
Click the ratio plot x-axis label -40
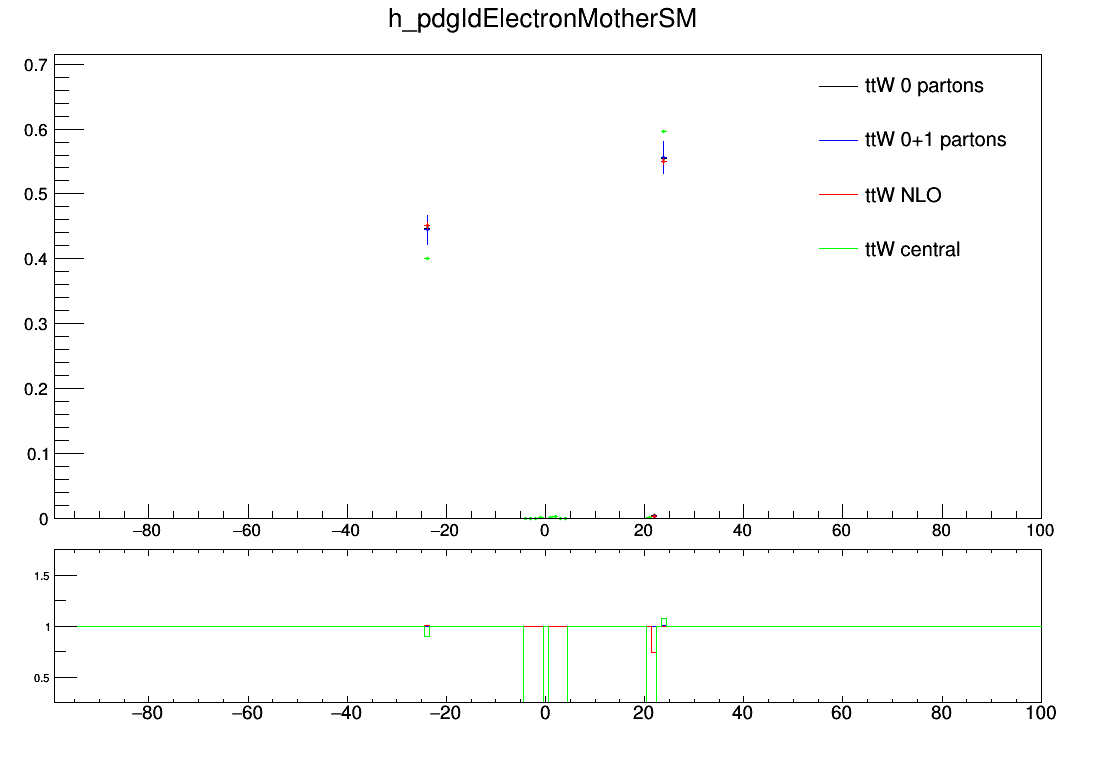346,713
